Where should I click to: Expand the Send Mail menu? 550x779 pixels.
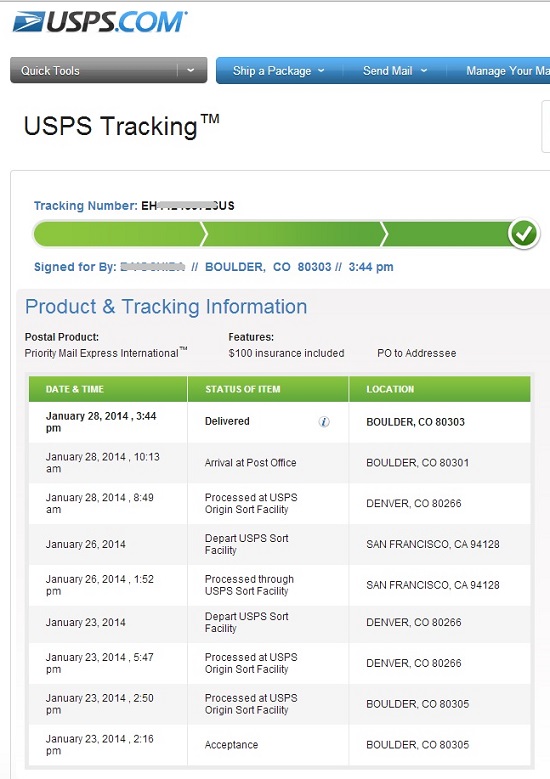pos(395,71)
